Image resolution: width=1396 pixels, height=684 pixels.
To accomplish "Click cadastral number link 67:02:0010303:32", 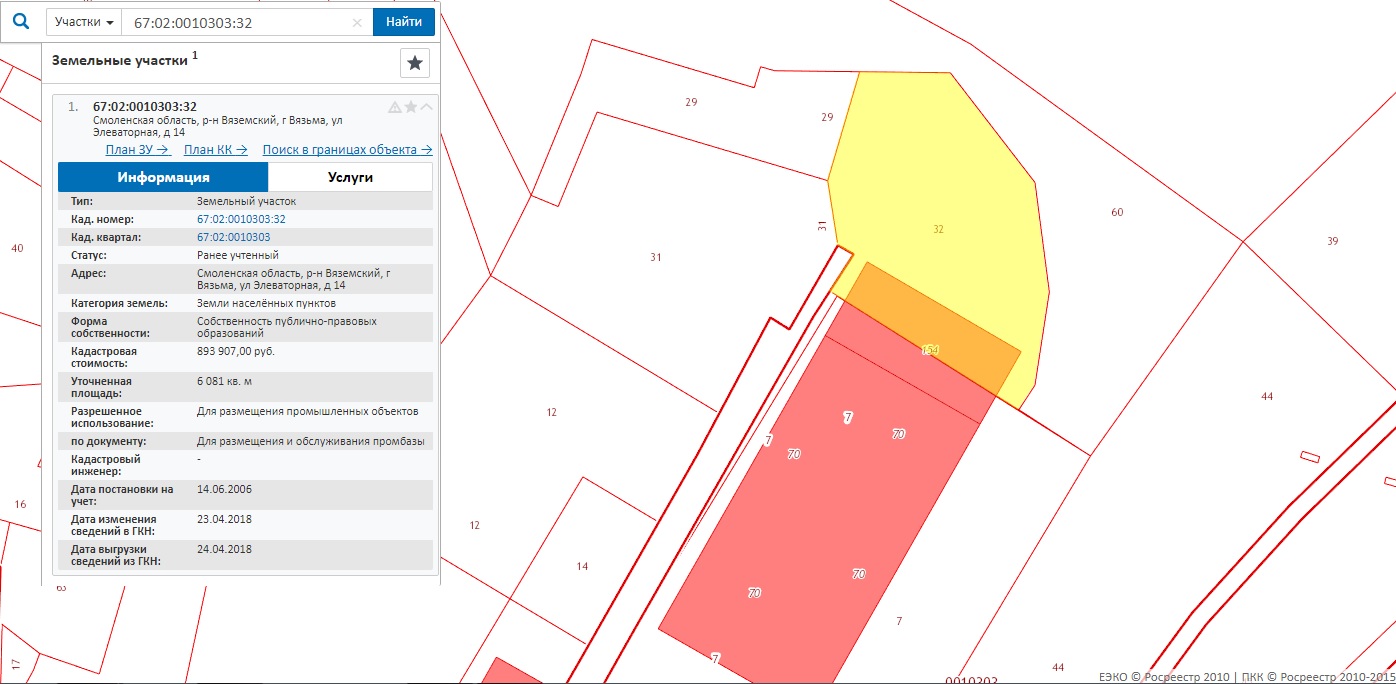I will (x=241, y=219).
